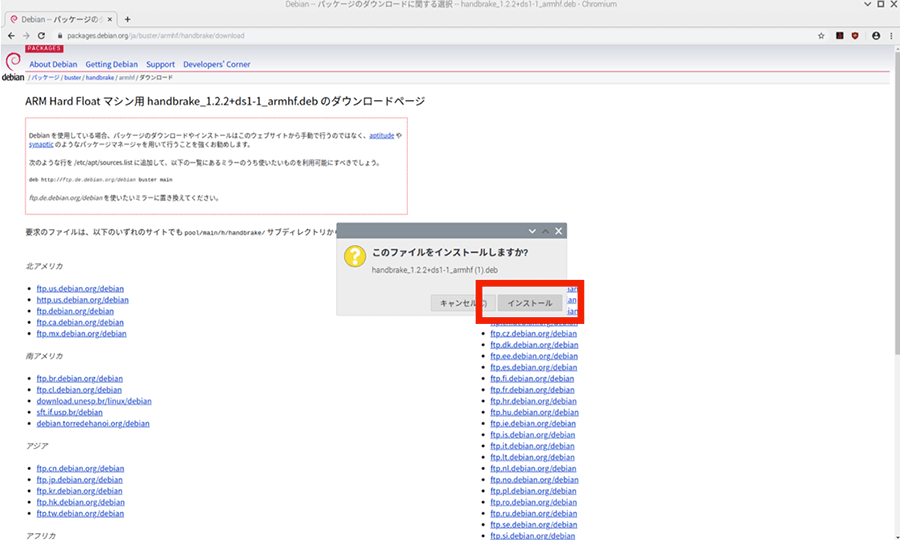This screenshot has height=540, width=900.
Task: Open ftp.es.debian.org/debian mirror
Action: (x=534, y=367)
